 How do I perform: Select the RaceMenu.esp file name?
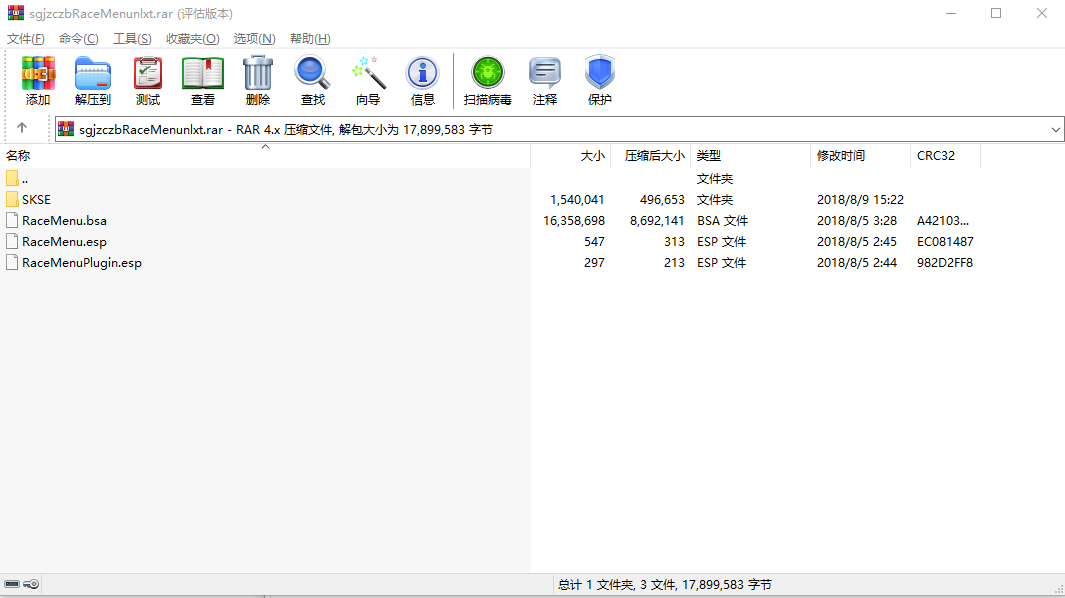[x=65, y=242]
